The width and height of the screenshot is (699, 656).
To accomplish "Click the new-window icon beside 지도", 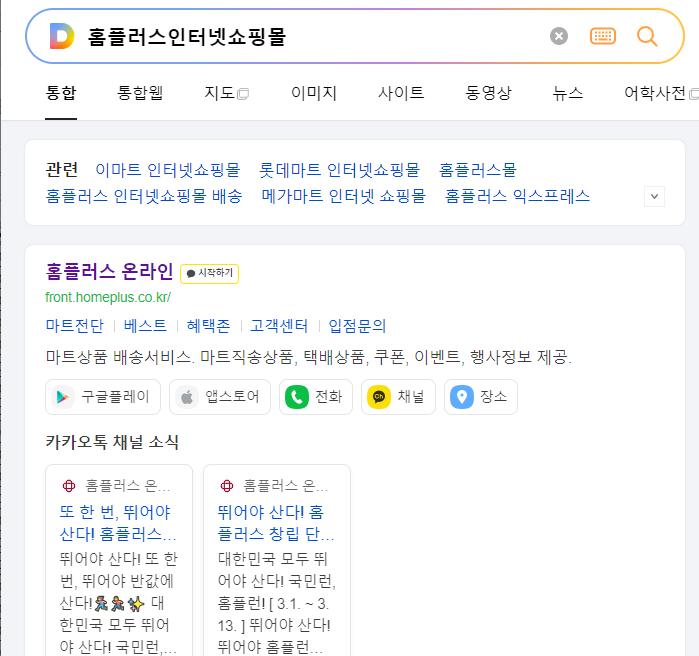I will [x=243, y=94].
